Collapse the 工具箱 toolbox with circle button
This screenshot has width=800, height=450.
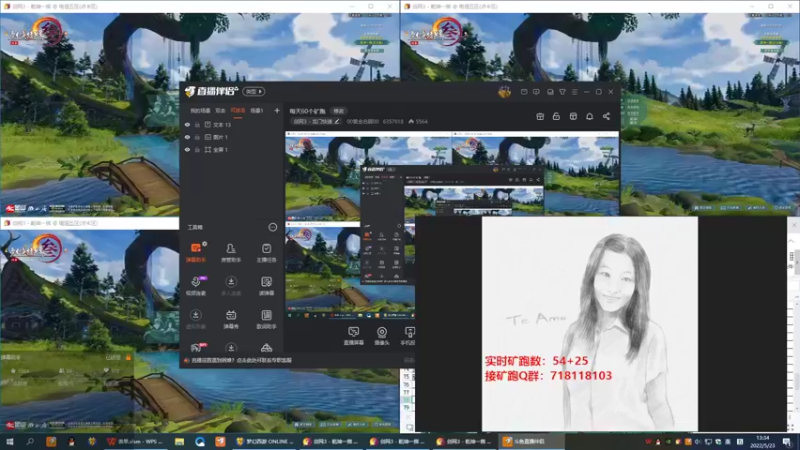(x=273, y=227)
